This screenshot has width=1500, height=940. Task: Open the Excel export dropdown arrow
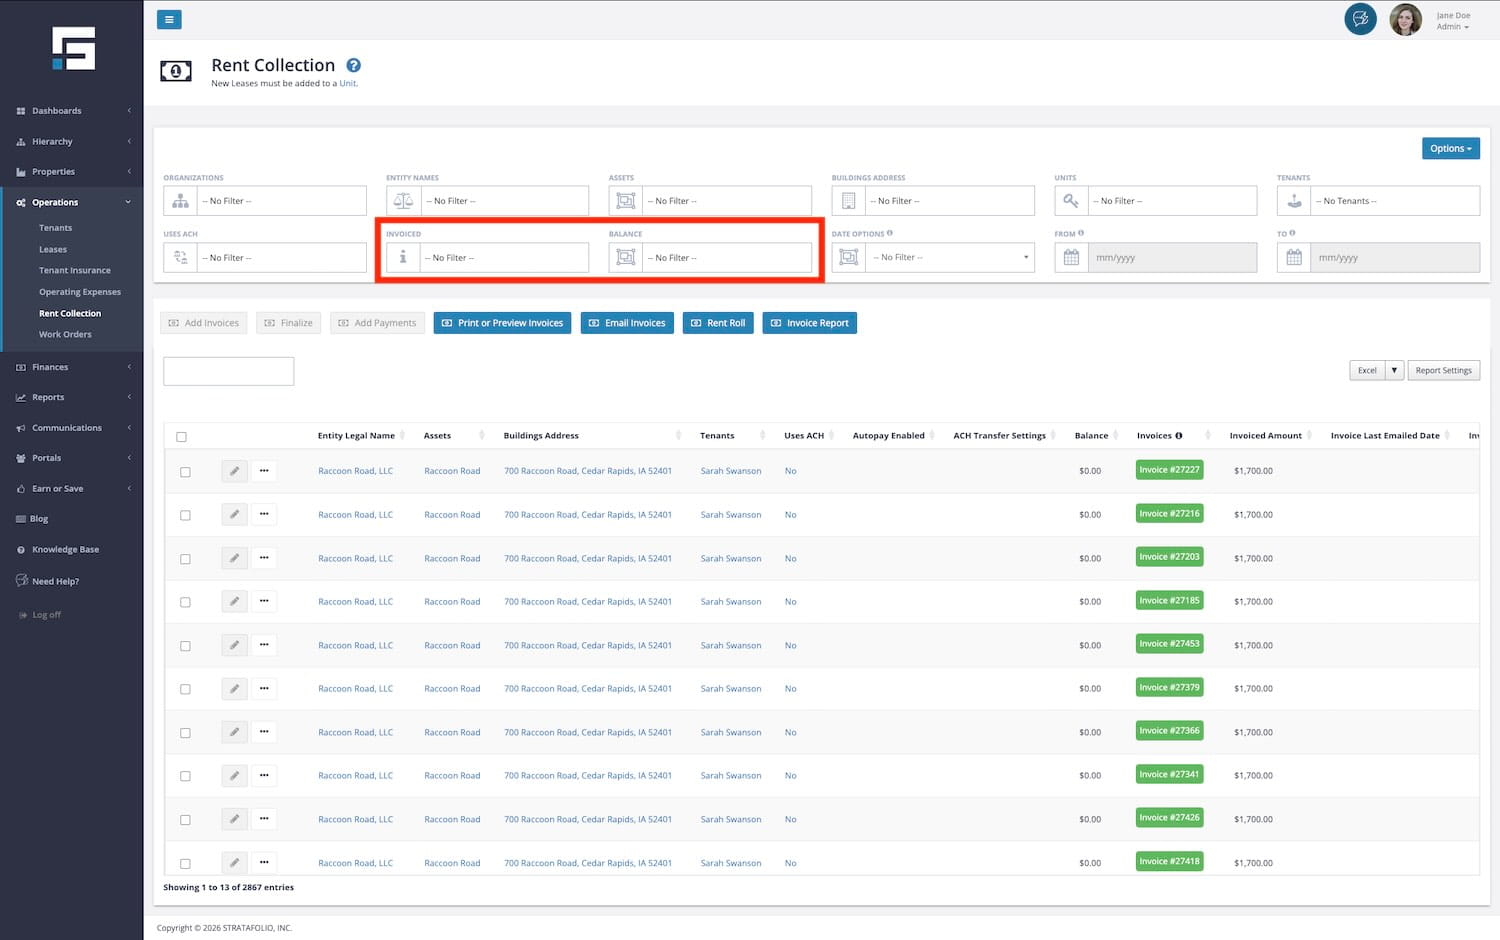click(x=1394, y=370)
